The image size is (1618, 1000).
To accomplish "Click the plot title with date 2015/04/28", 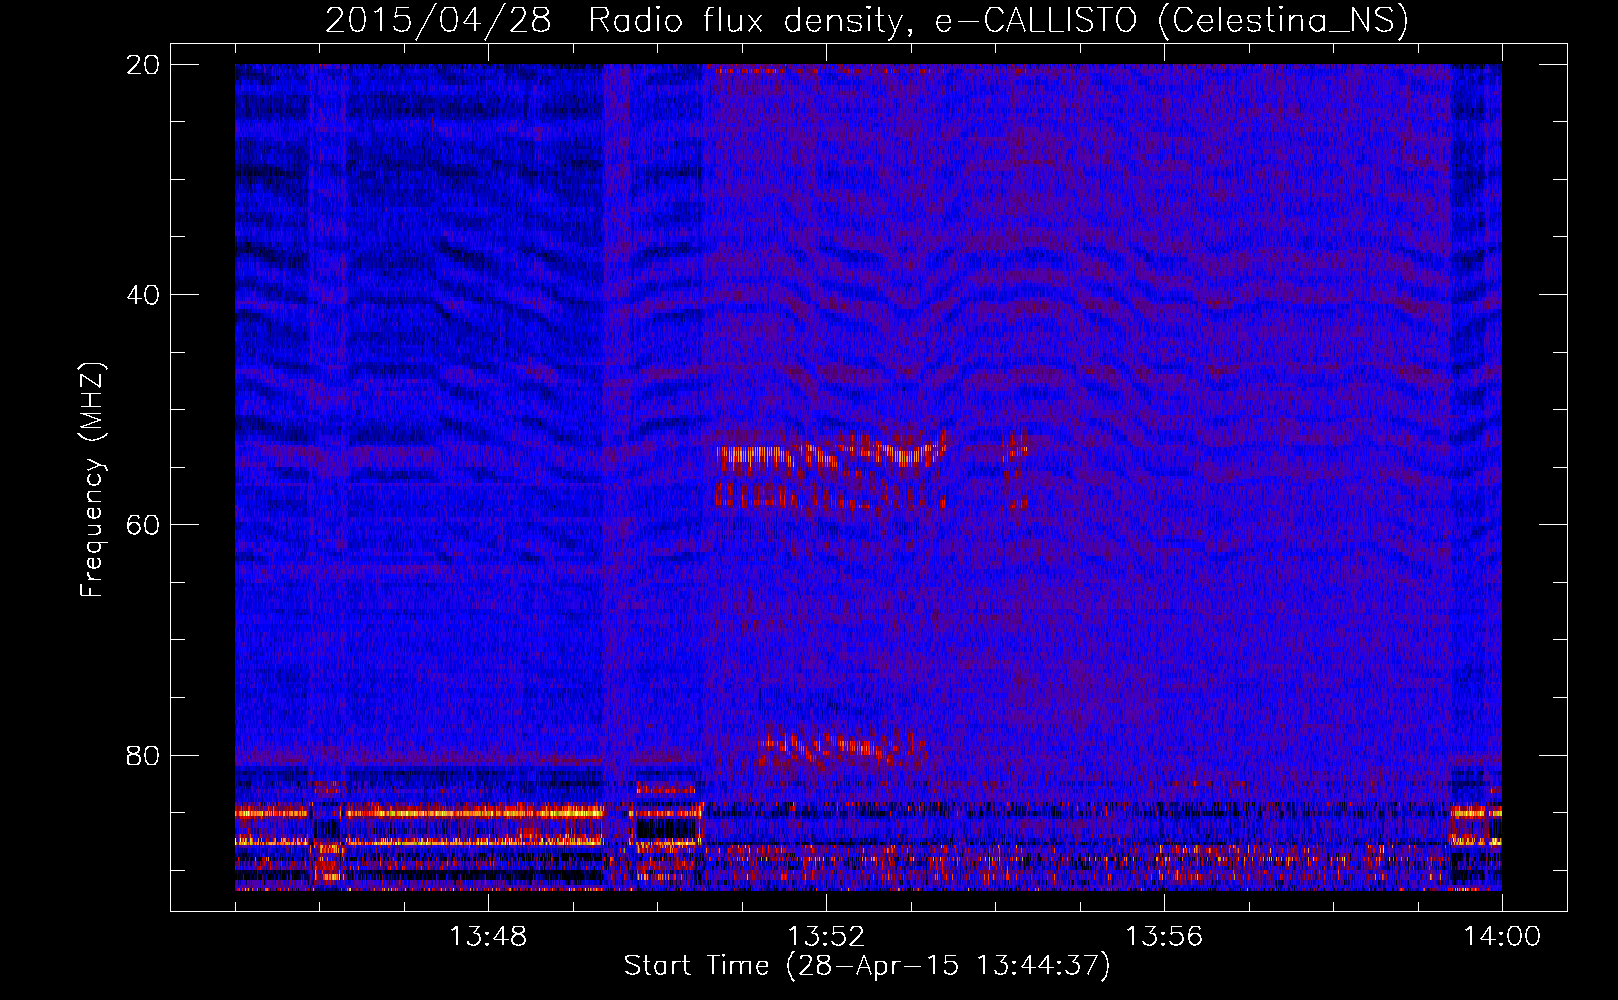I will 867,20.
